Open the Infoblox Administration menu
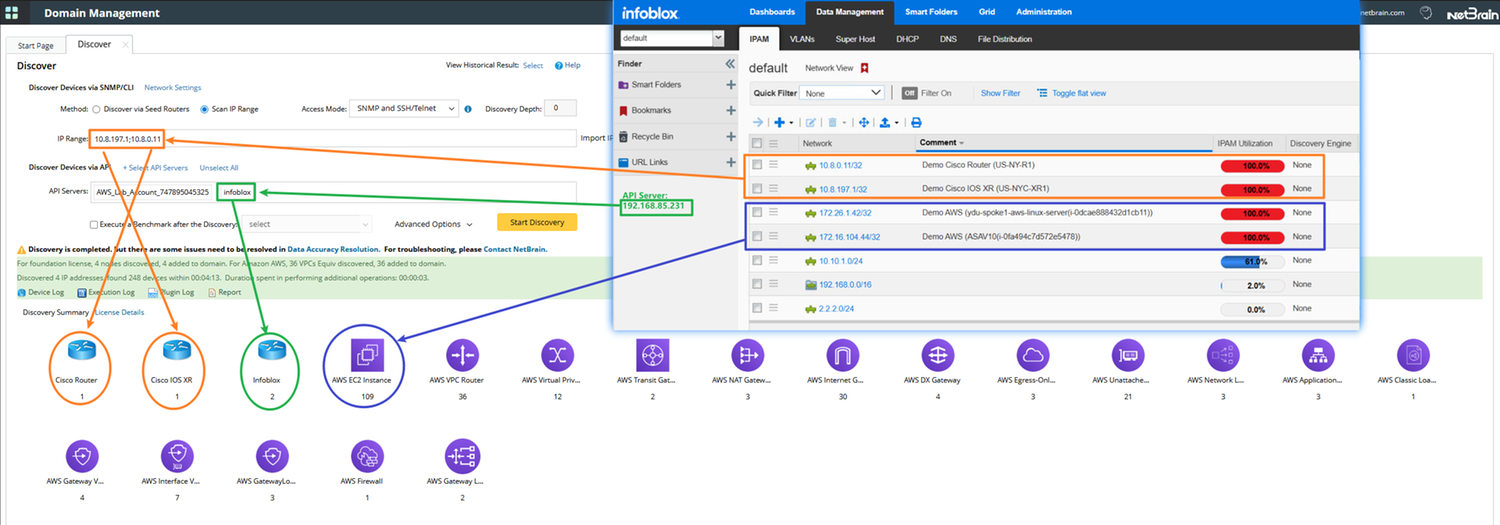 coord(1043,12)
